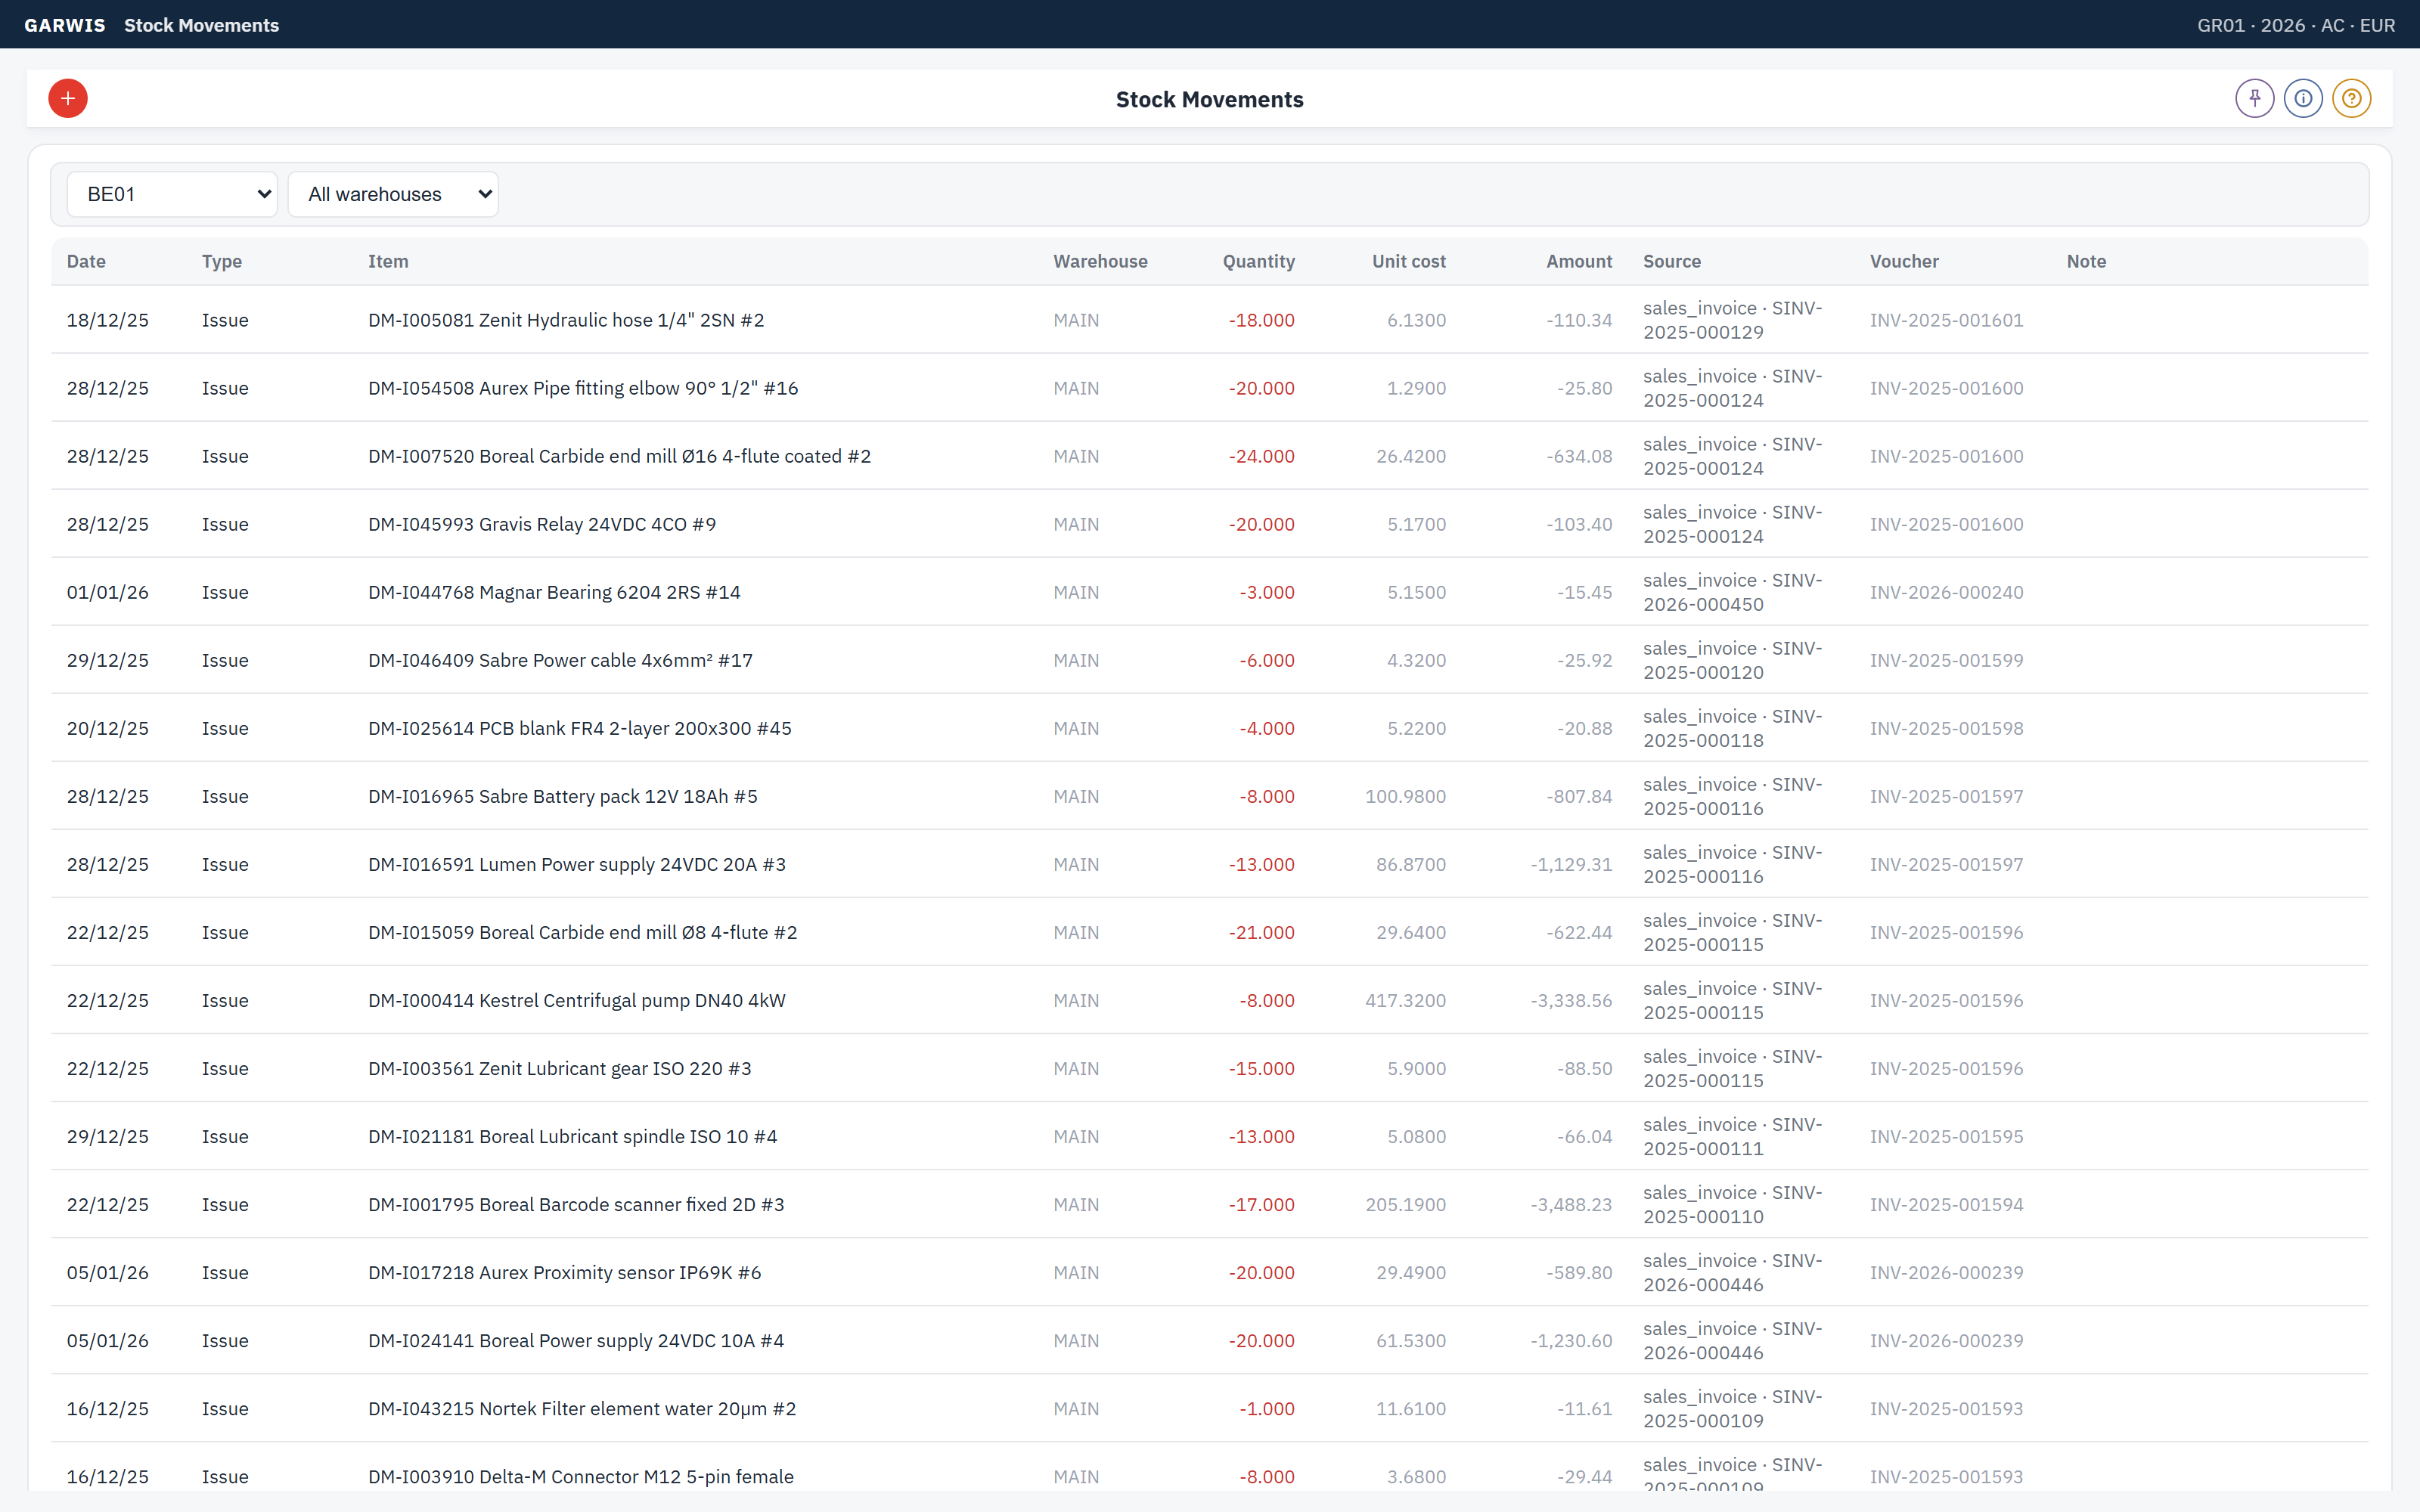Select Nortek Filter element water 20µm #2
This screenshot has width=2420, height=1512.
582,1408
